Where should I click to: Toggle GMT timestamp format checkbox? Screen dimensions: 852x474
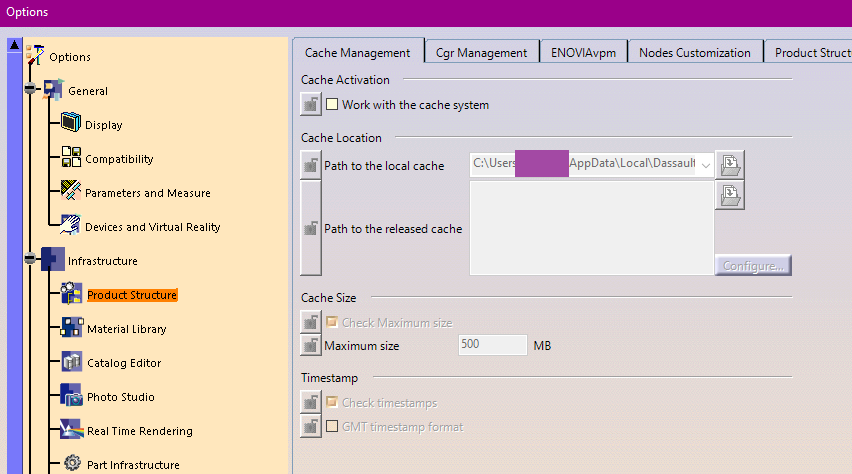332,426
